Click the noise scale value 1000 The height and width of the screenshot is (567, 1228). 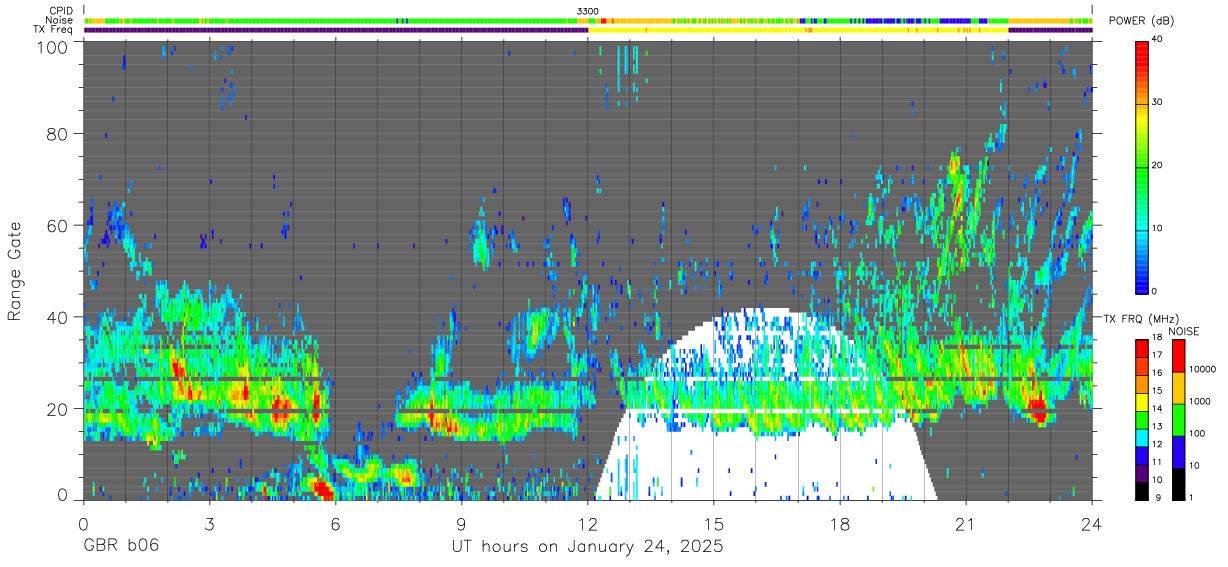click(x=1198, y=401)
